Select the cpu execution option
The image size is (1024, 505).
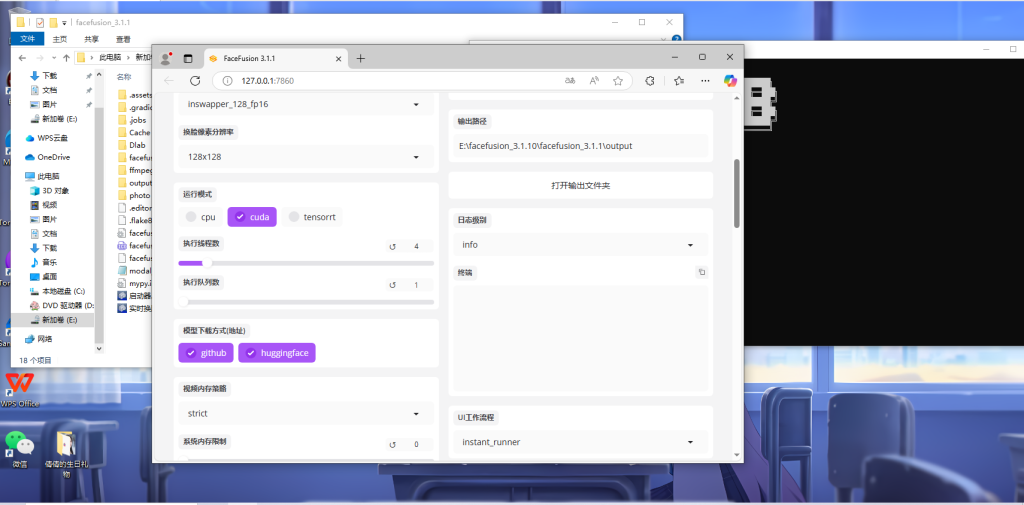(x=200, y=216)
